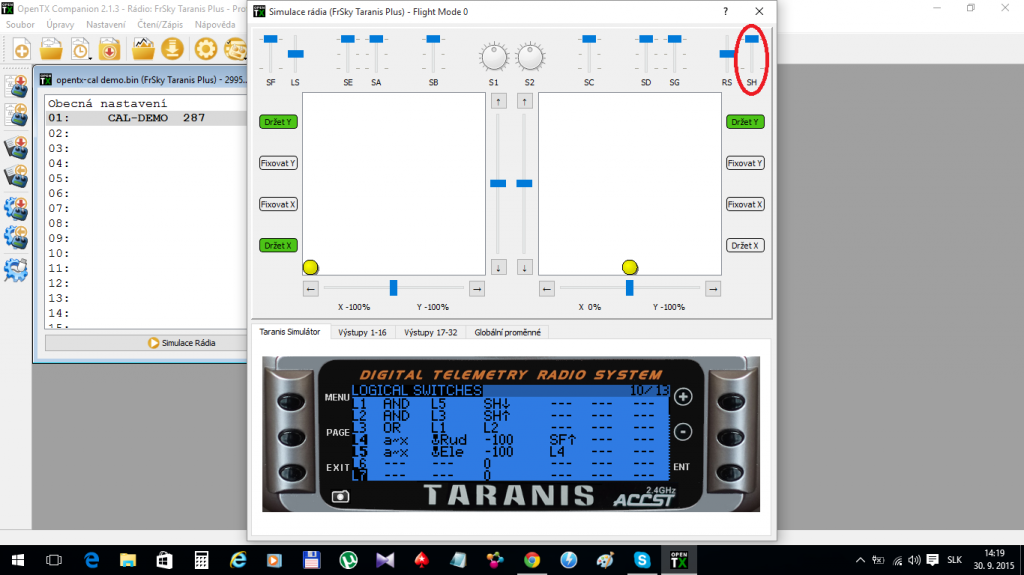Switch to the Výstupy 1-16 tab

coord(362,331)
